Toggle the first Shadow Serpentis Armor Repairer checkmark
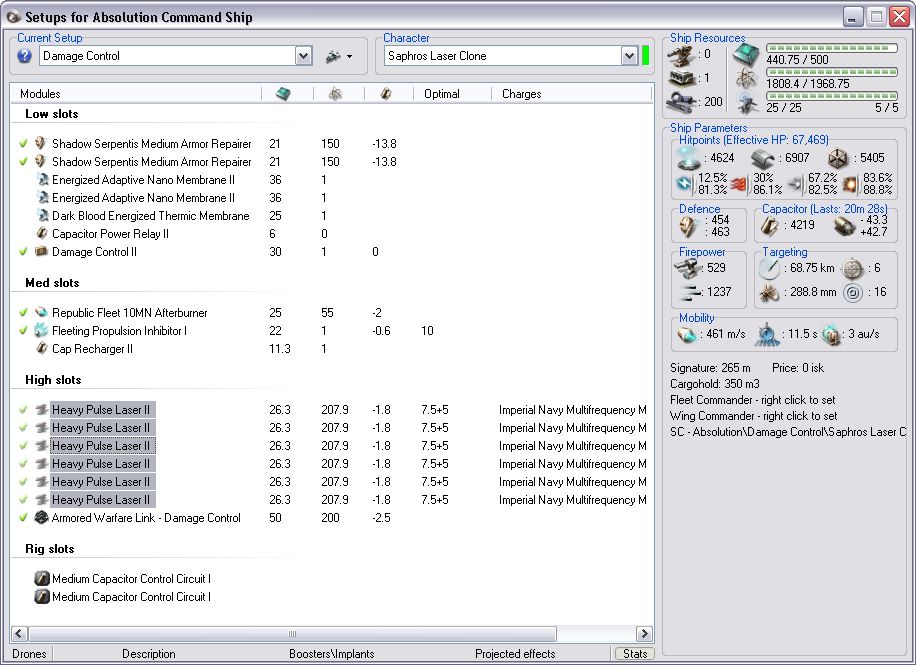The width and height of the screenshot is (916, 665). [23, 144]
